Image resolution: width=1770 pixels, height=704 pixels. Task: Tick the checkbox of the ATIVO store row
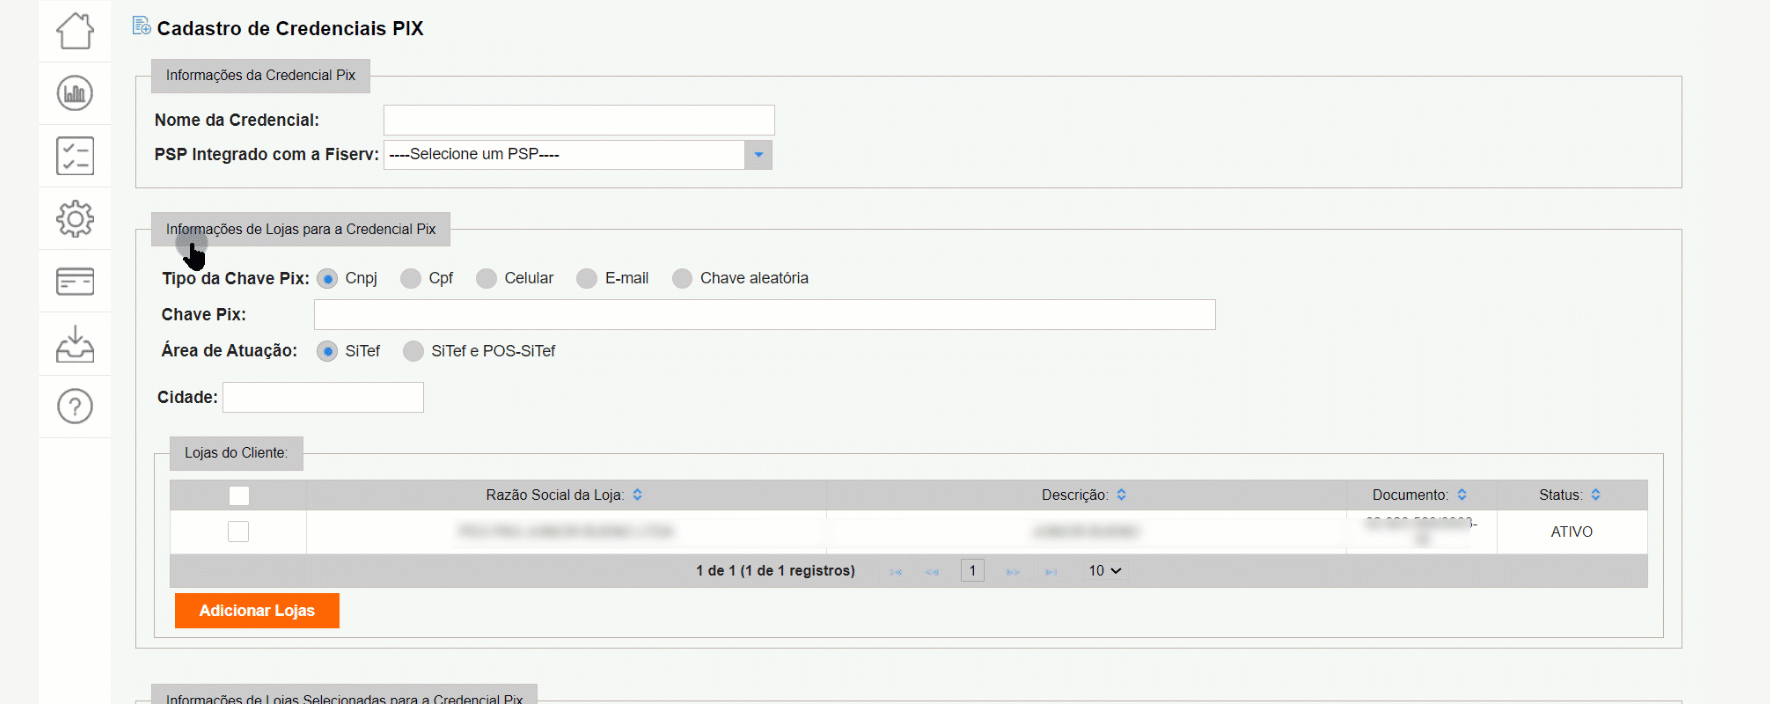click(x=238, y=532)
